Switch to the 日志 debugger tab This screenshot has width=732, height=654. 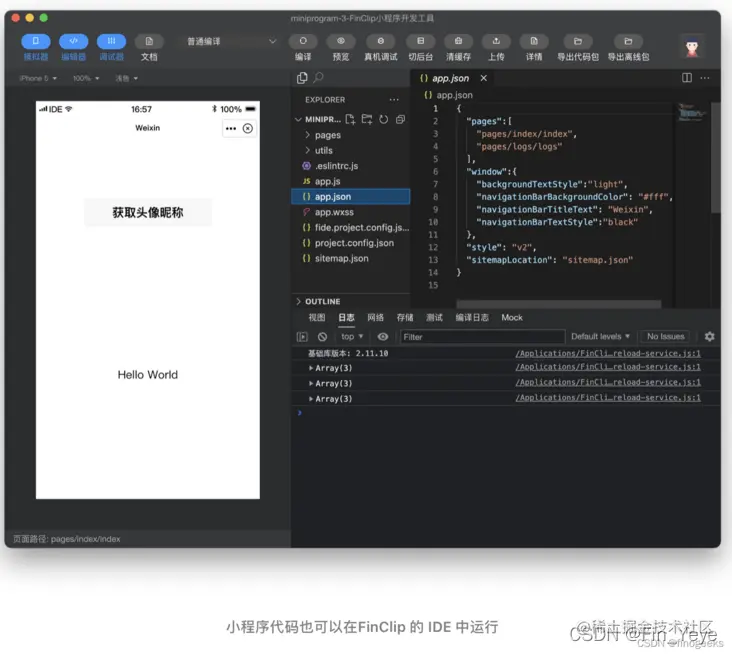[x=346, y=317]
